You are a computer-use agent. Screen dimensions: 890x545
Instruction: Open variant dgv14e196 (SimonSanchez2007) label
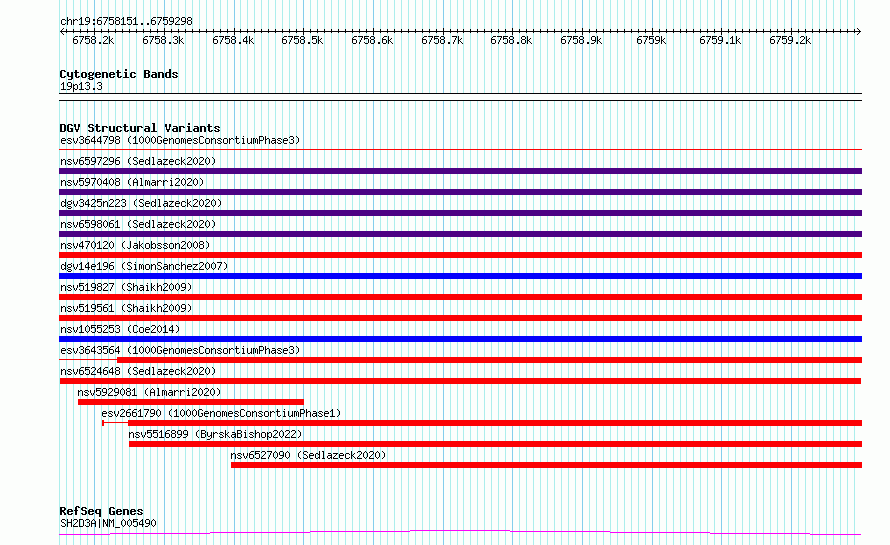click(x=144, y=266)
